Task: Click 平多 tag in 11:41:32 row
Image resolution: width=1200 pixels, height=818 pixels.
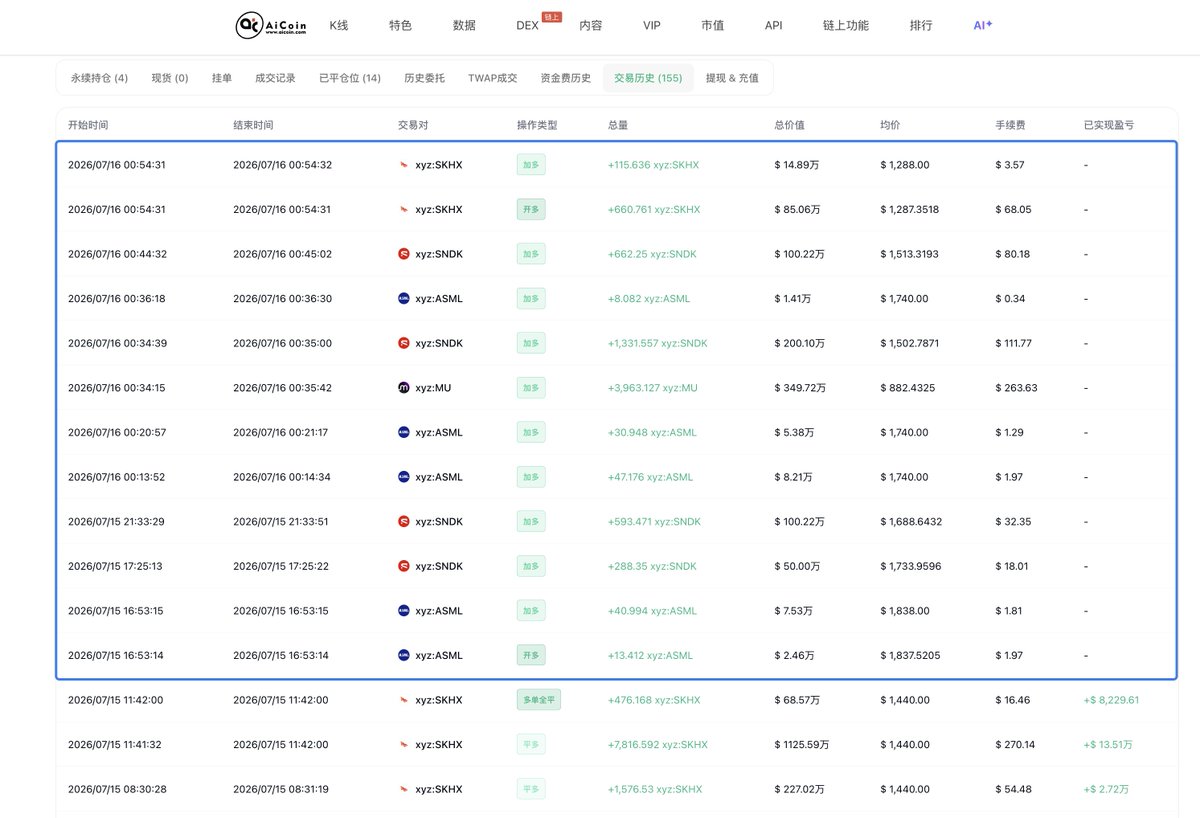Action: (x=531, y=745)
